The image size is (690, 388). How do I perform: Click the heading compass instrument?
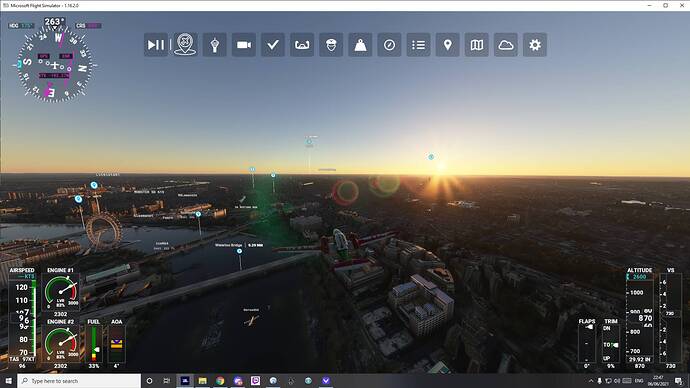point(55,65)
